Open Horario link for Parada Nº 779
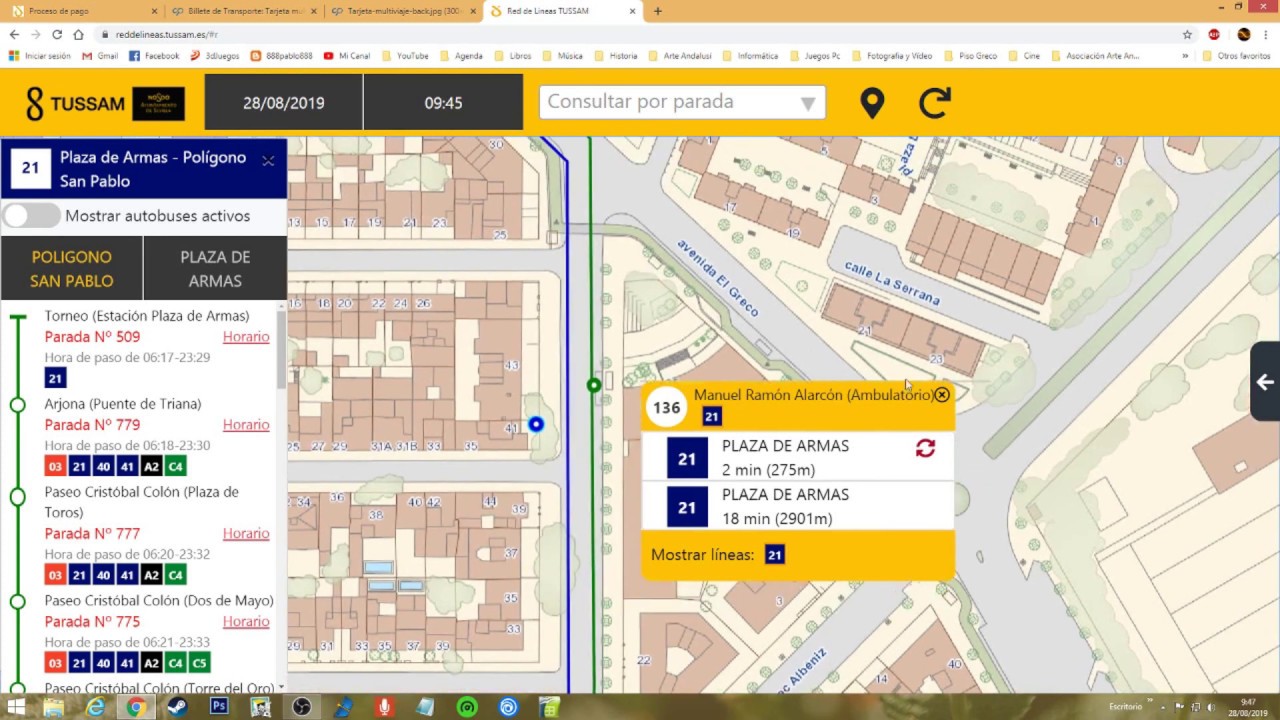This screenshot has width=1280, height=720. click(246, 425)
